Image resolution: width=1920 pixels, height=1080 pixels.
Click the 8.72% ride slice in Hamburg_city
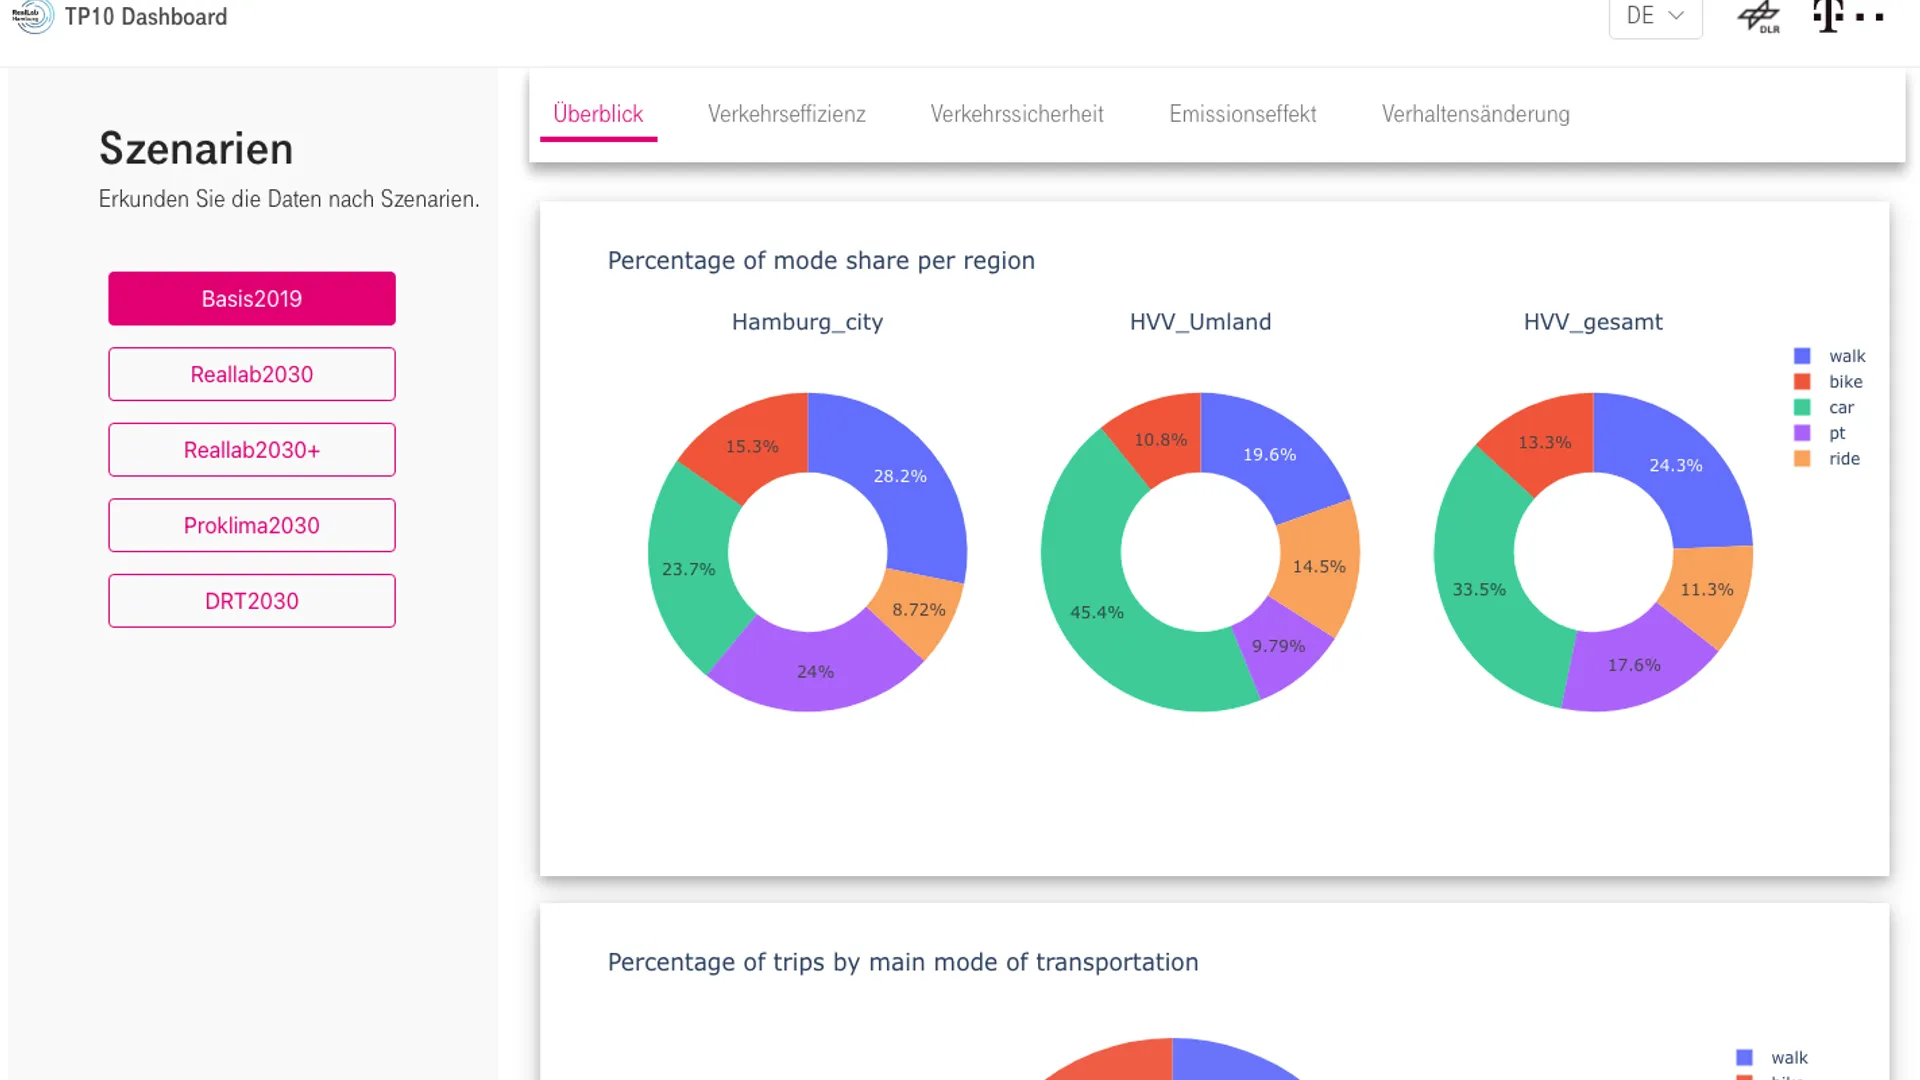click(x=918, y=610)
